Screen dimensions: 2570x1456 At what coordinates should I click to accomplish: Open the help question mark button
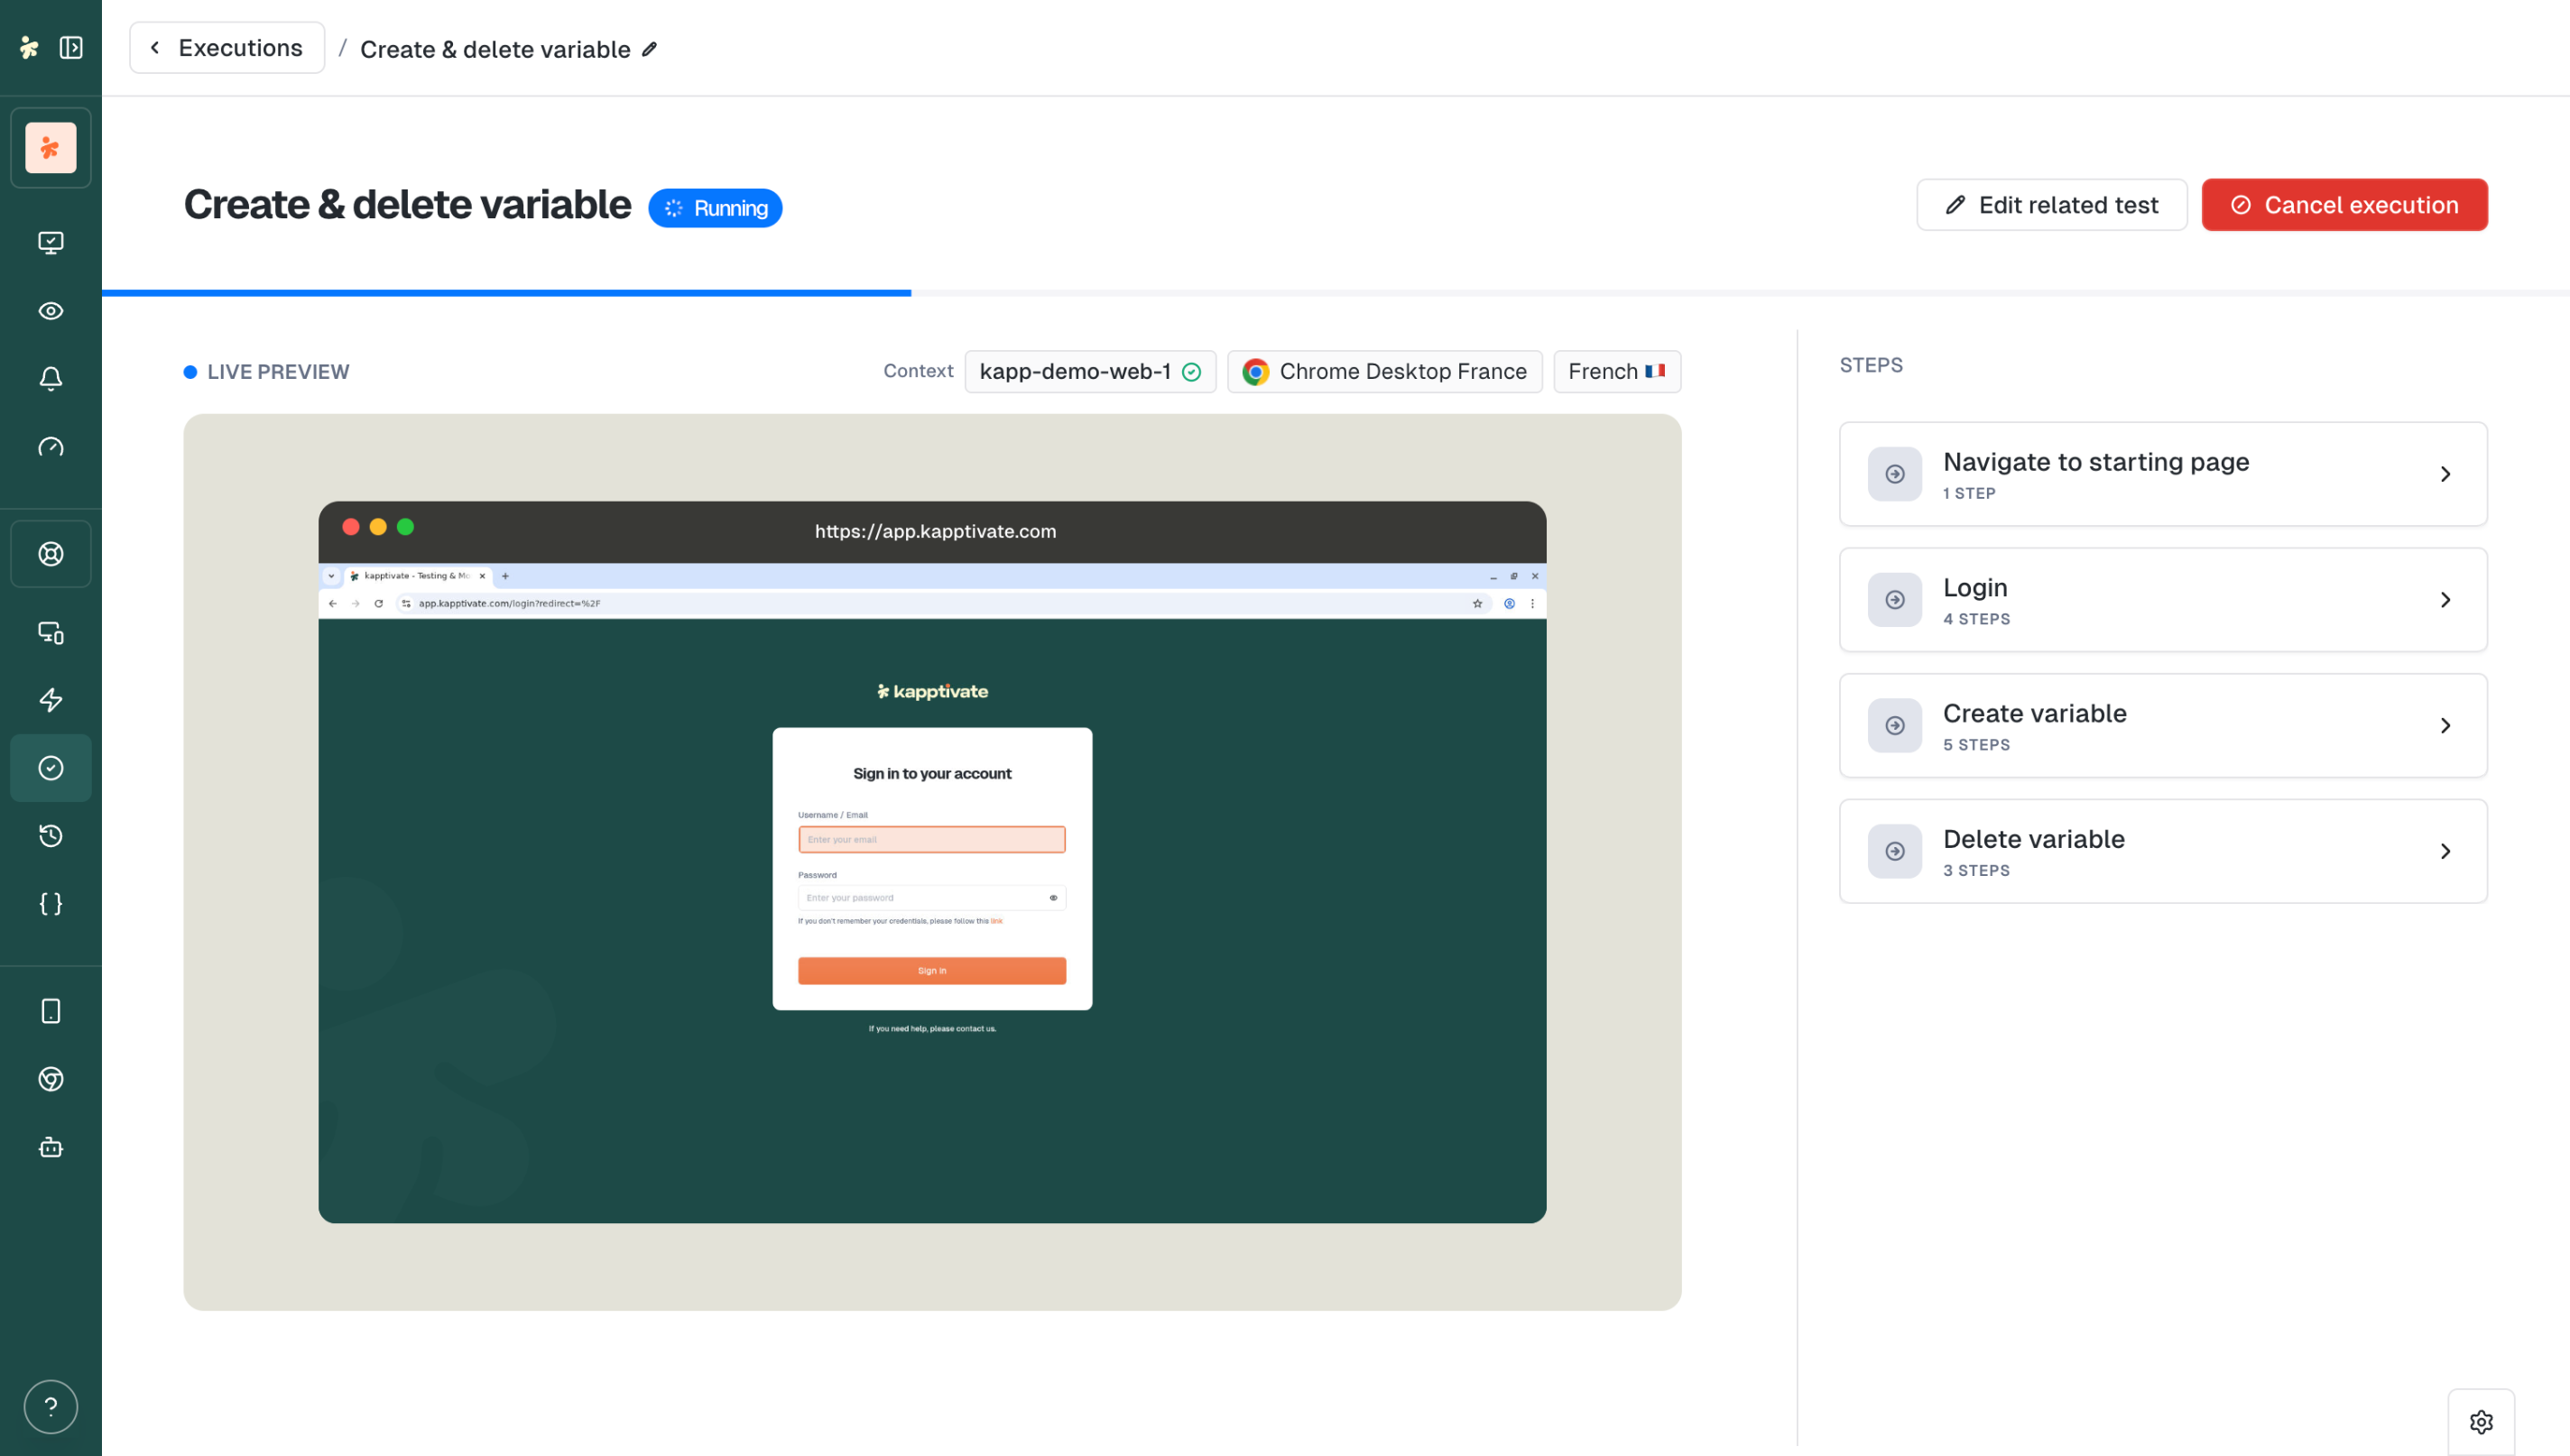pyautogui.click(x=51, y=1407)
